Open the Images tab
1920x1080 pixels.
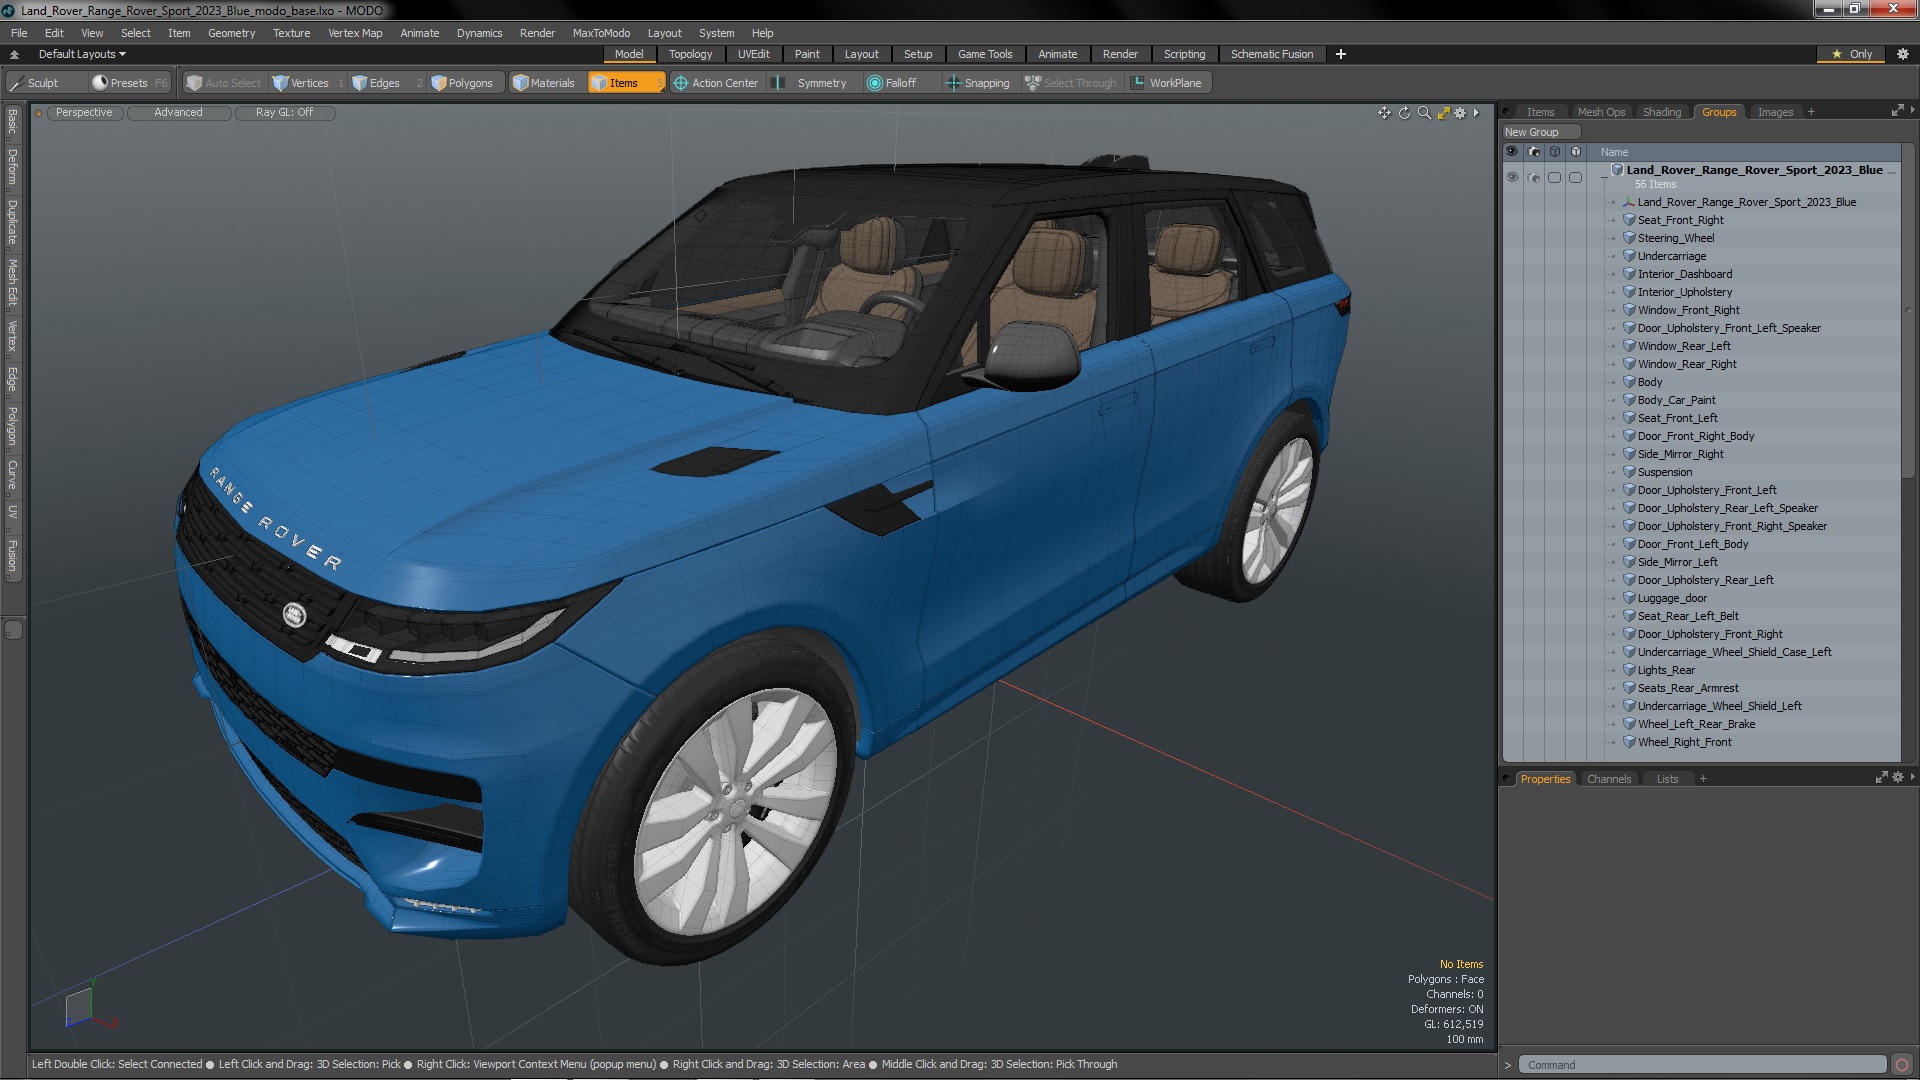[x=1775, y=112]
